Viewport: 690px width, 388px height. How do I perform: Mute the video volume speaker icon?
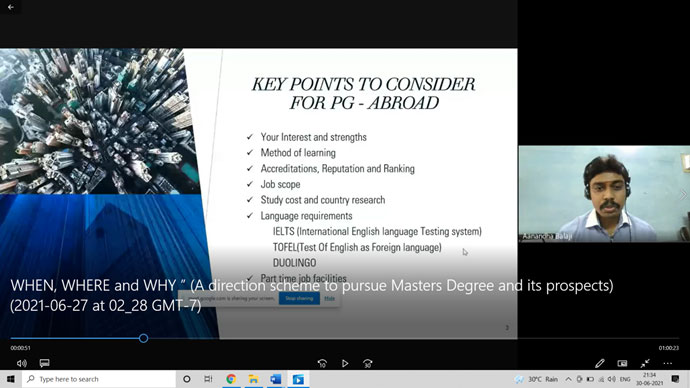pos(22,363)
